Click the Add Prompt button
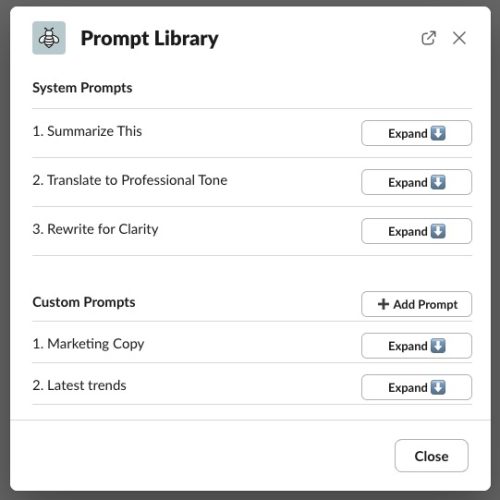 [416, 304]
